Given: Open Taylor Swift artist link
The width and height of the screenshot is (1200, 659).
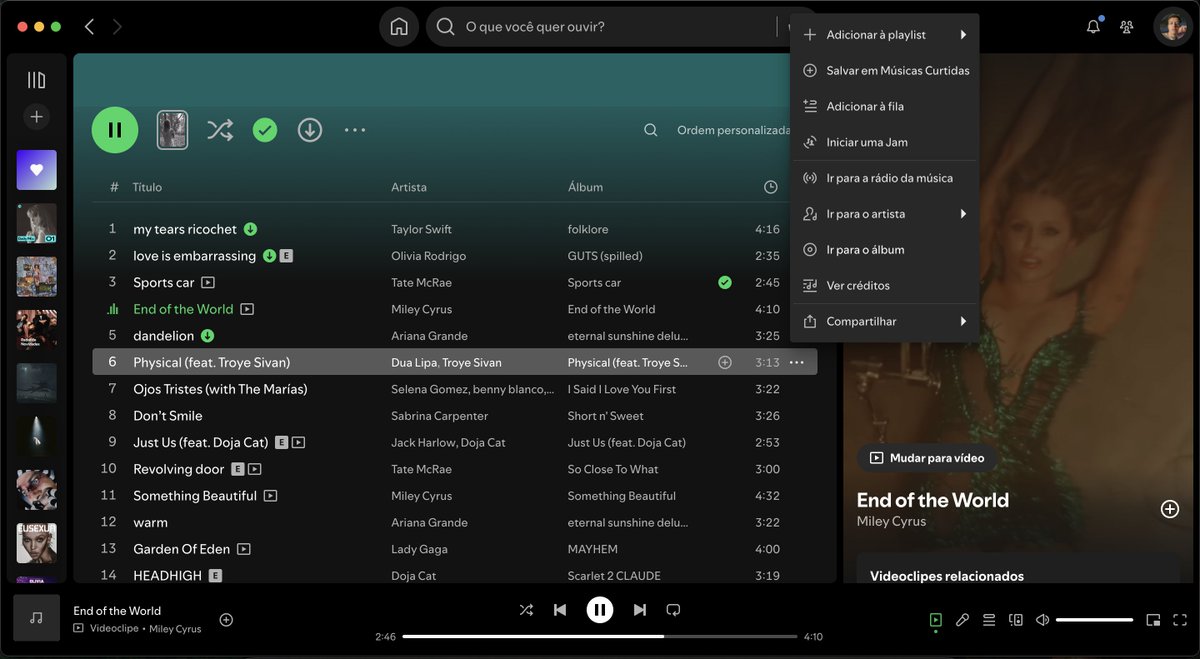Looking at the screenshot, I should (x=421, y=229).
